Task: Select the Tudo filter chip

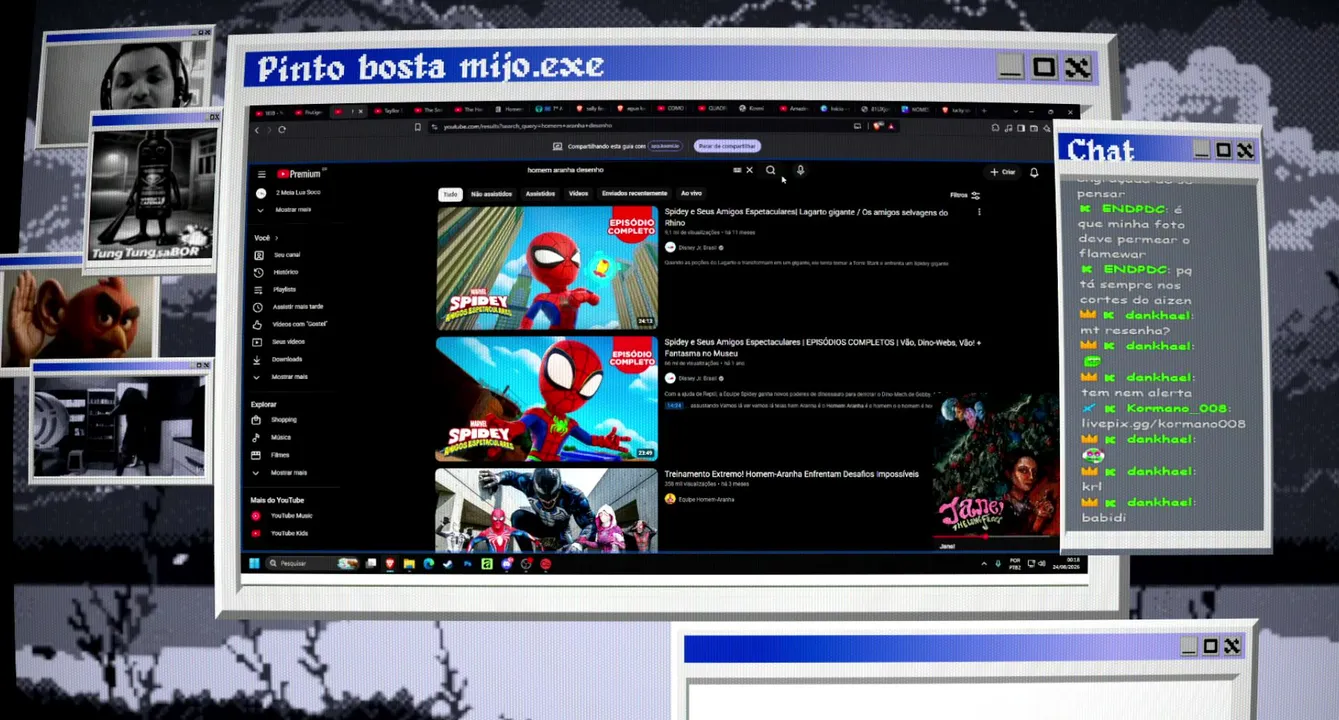Action: tap(450, 193)
